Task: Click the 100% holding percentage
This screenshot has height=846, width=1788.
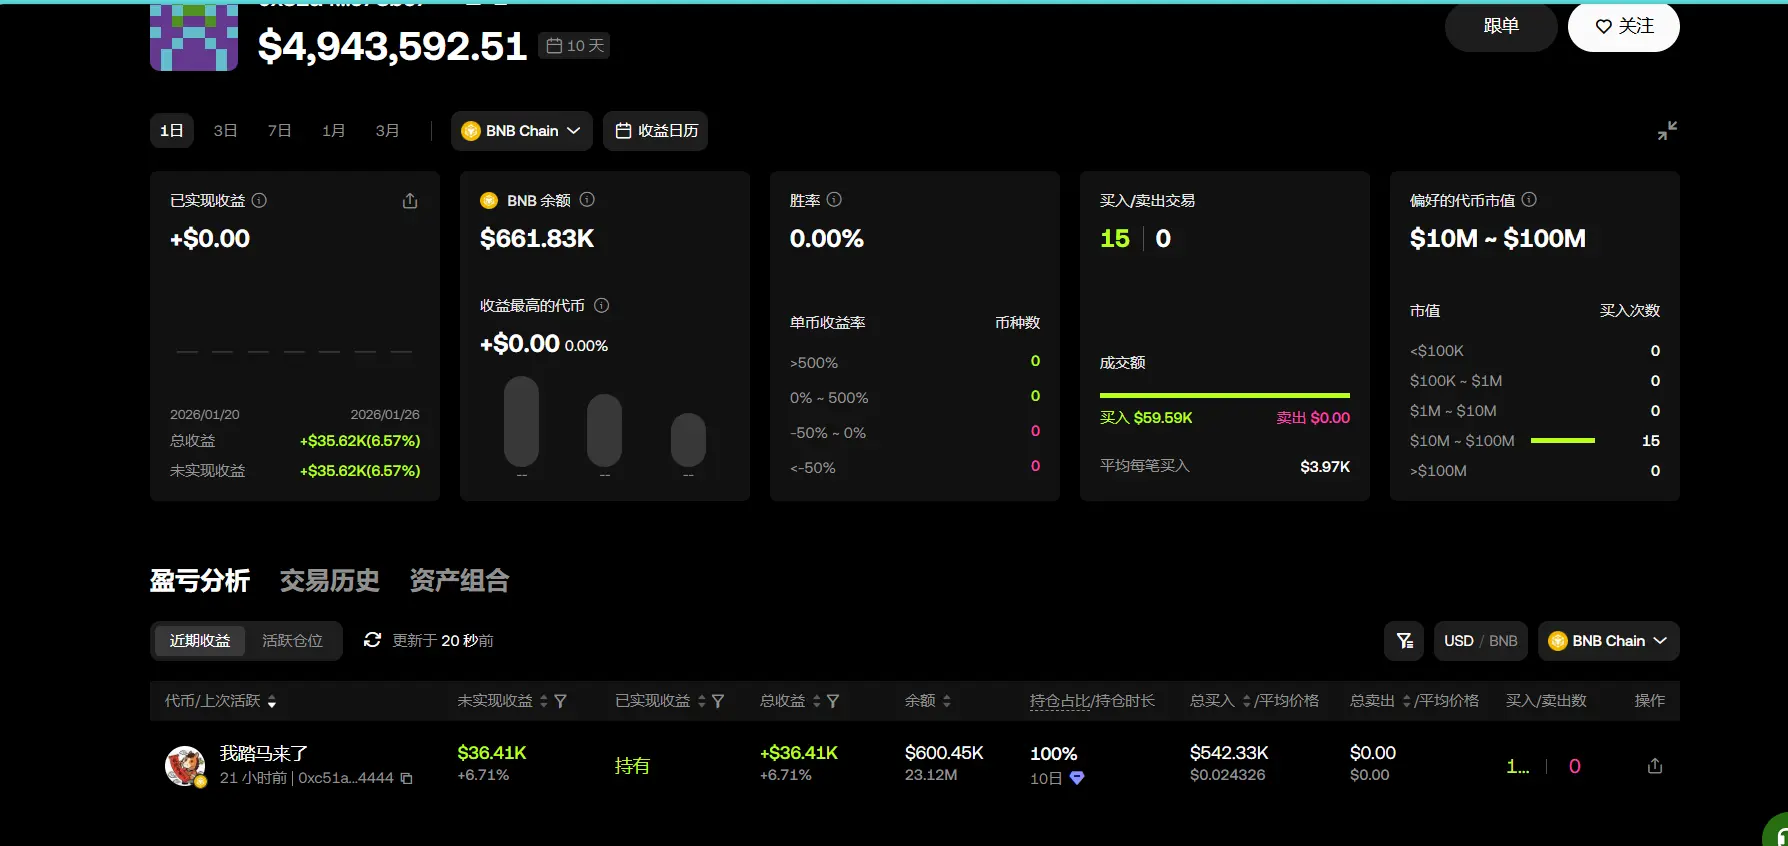Action: tap(1054, 754)
